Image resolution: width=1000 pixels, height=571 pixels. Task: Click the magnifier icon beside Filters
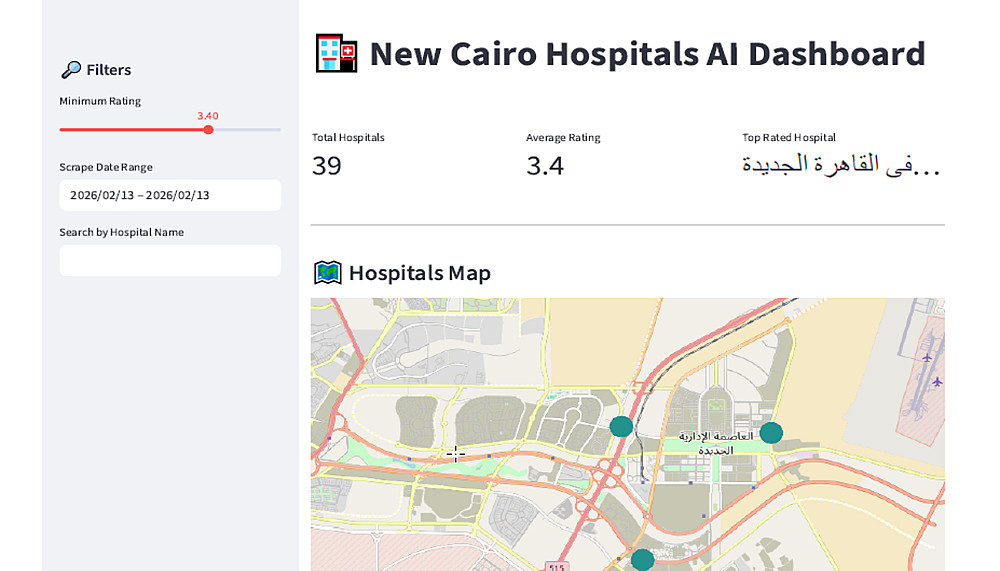71,70
